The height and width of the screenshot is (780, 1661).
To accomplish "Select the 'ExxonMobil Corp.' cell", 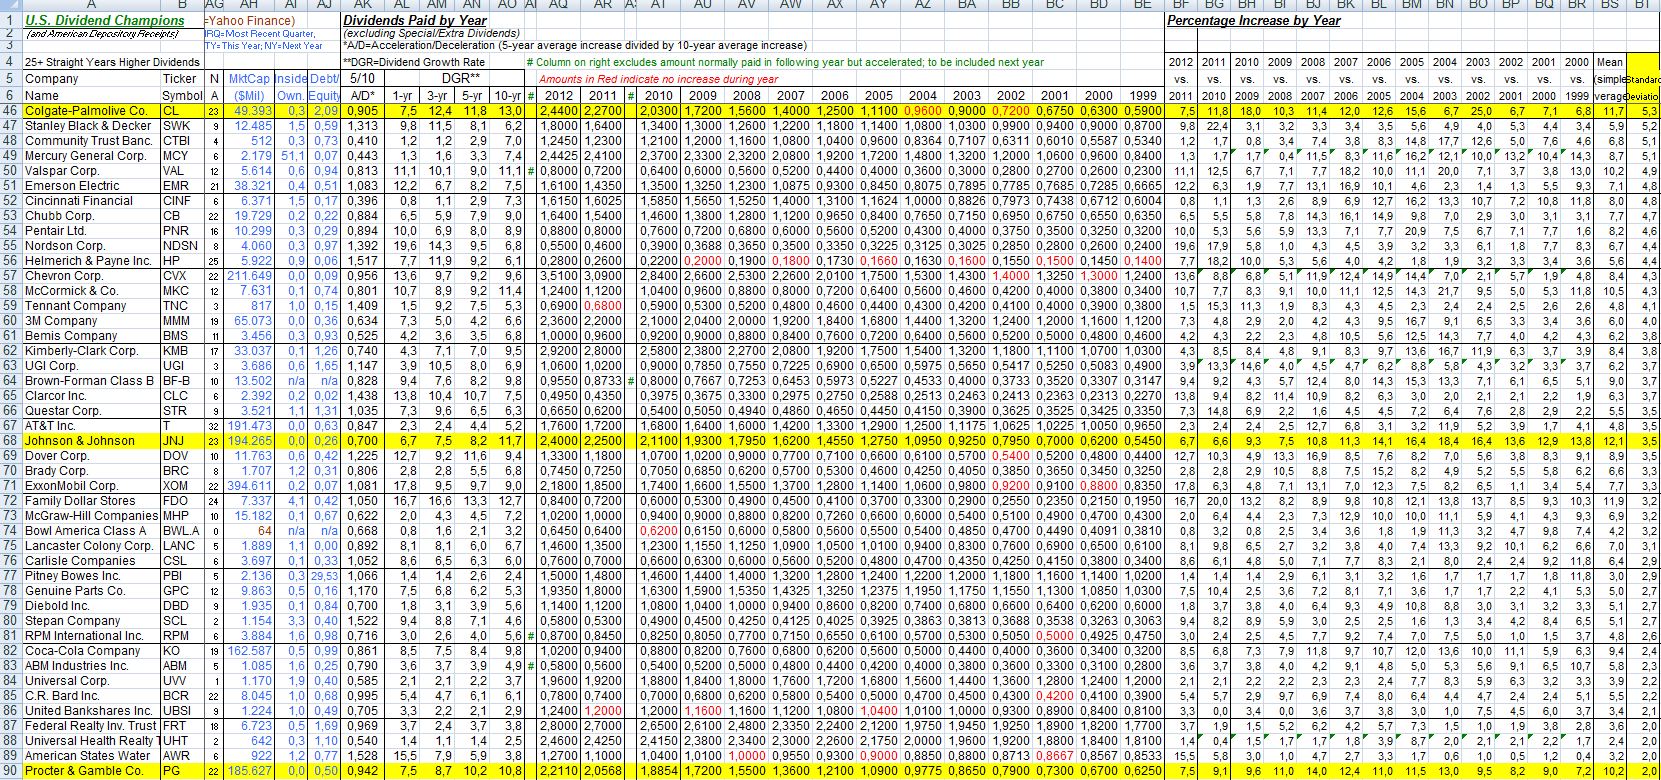I will 91,486.
